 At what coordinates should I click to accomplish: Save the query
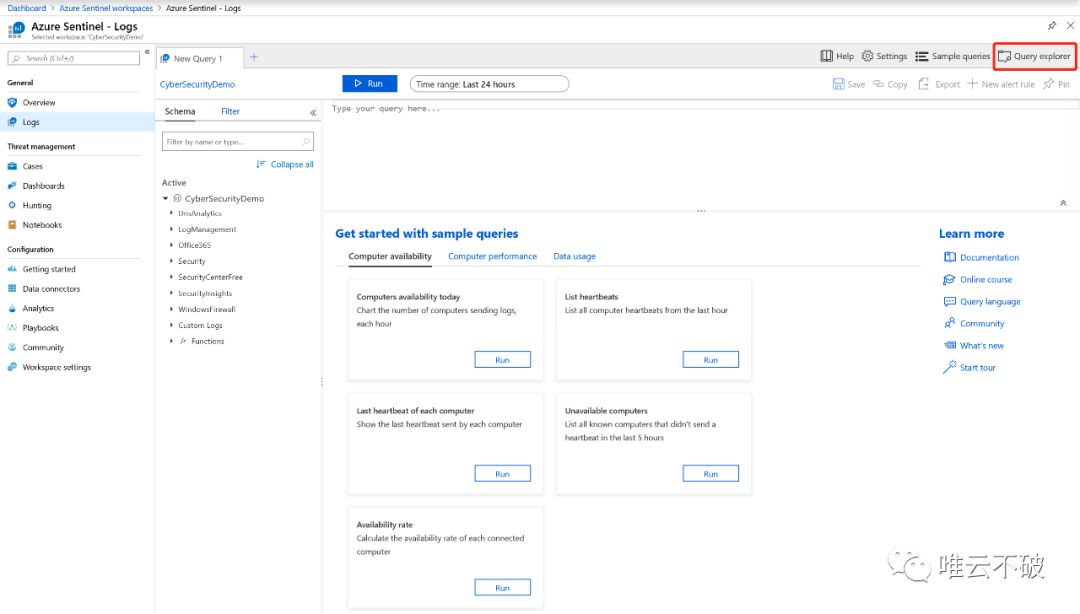coord(849,84)
